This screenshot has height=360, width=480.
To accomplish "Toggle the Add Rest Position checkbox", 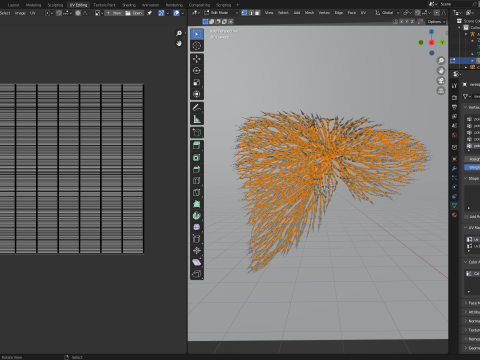I will coord(466,217).
